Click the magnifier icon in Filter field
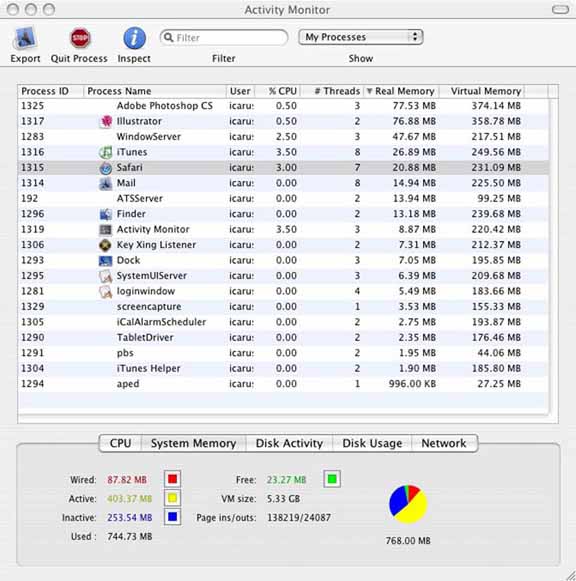 (169, 37)
